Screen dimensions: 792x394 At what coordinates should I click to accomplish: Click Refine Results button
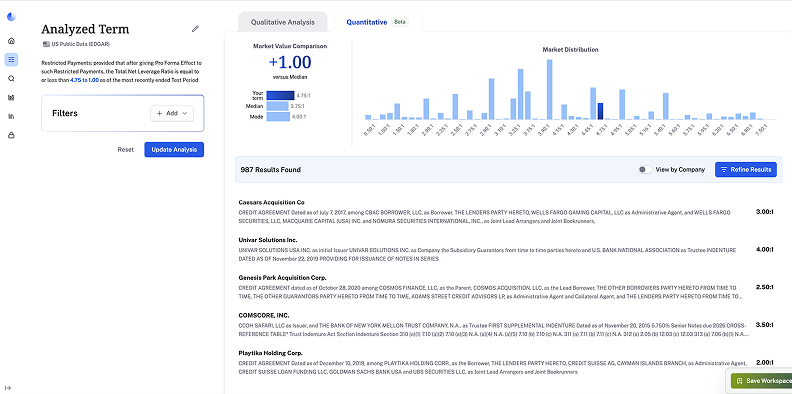point(746,170)
